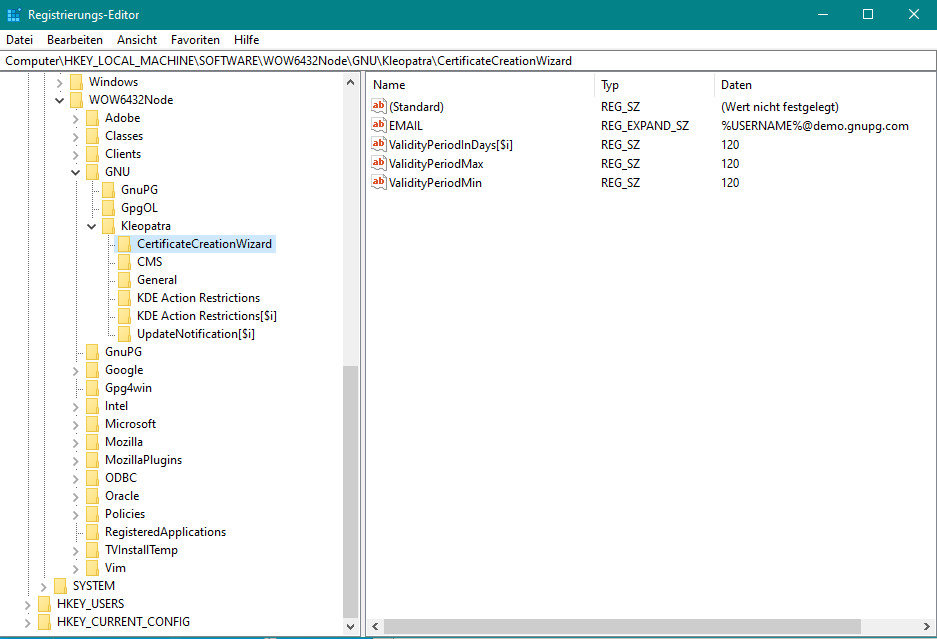Select the KDE Action Restrictions[$i] key
Image resolution: width=937 pixels, height=639 pixels.
coord(207,316)
